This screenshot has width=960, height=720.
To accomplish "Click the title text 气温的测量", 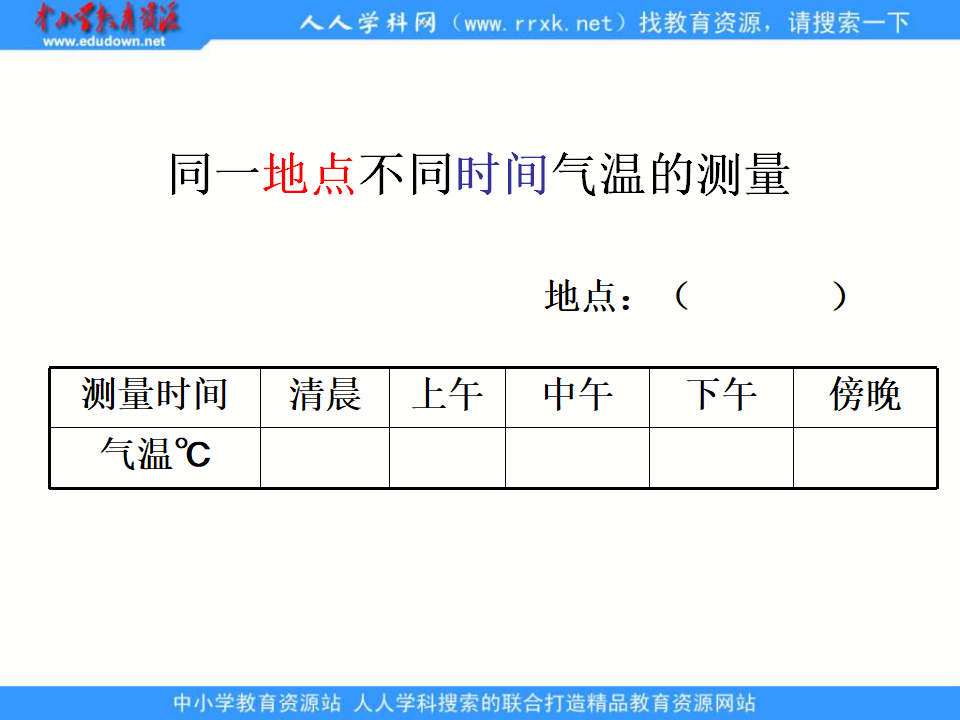I will [x=671, y=174].
